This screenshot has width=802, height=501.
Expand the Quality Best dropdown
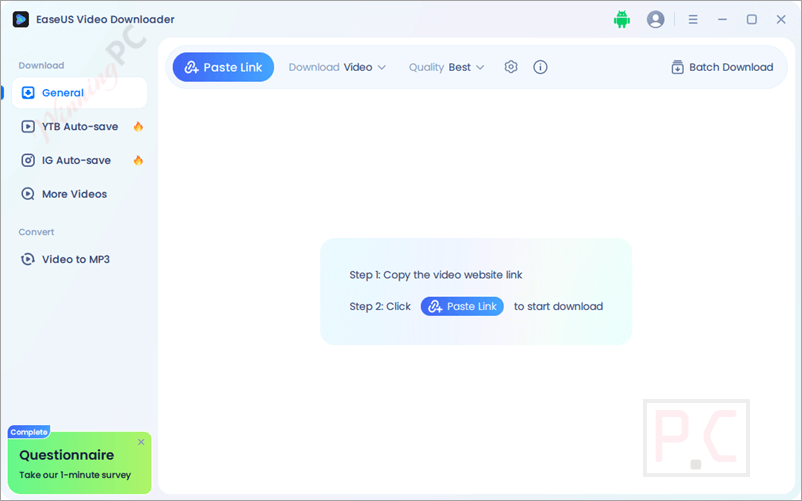click(x=446, y=67)
